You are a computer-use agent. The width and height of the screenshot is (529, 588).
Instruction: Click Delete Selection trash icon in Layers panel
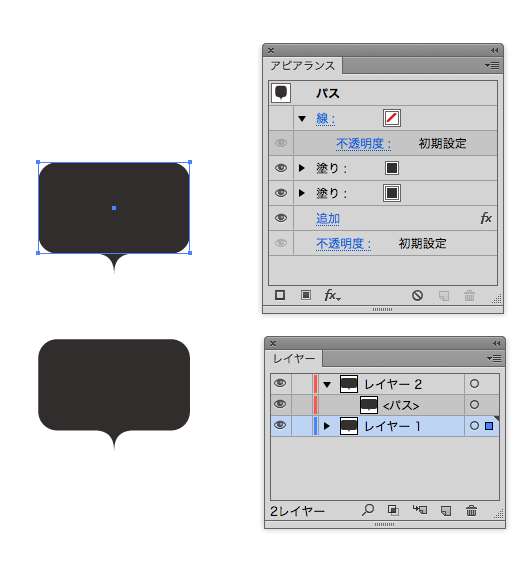click(x=471, y=510)
